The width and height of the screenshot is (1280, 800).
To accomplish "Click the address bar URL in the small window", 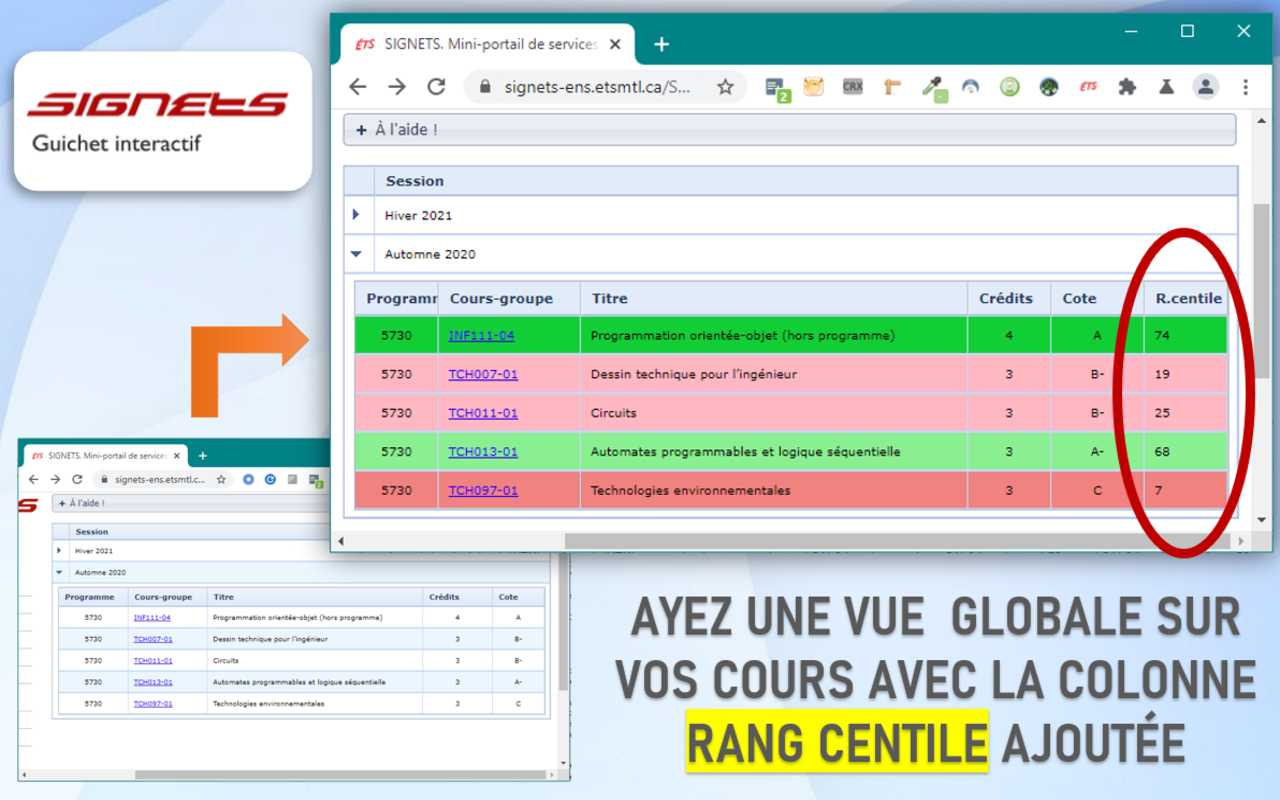I will (159, 480).
